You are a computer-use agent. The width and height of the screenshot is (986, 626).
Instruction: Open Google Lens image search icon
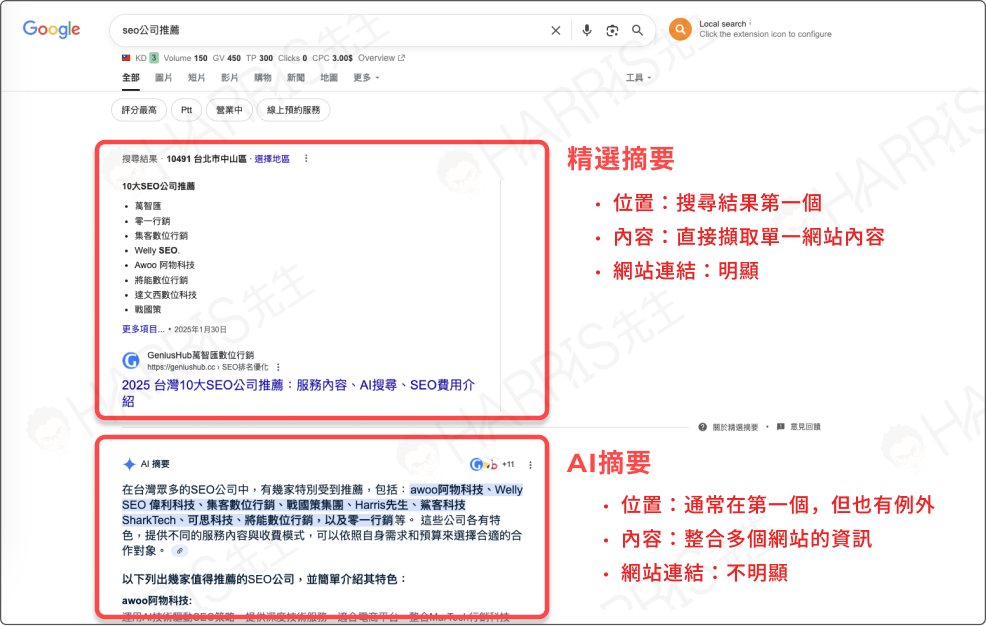coord(612,30)
